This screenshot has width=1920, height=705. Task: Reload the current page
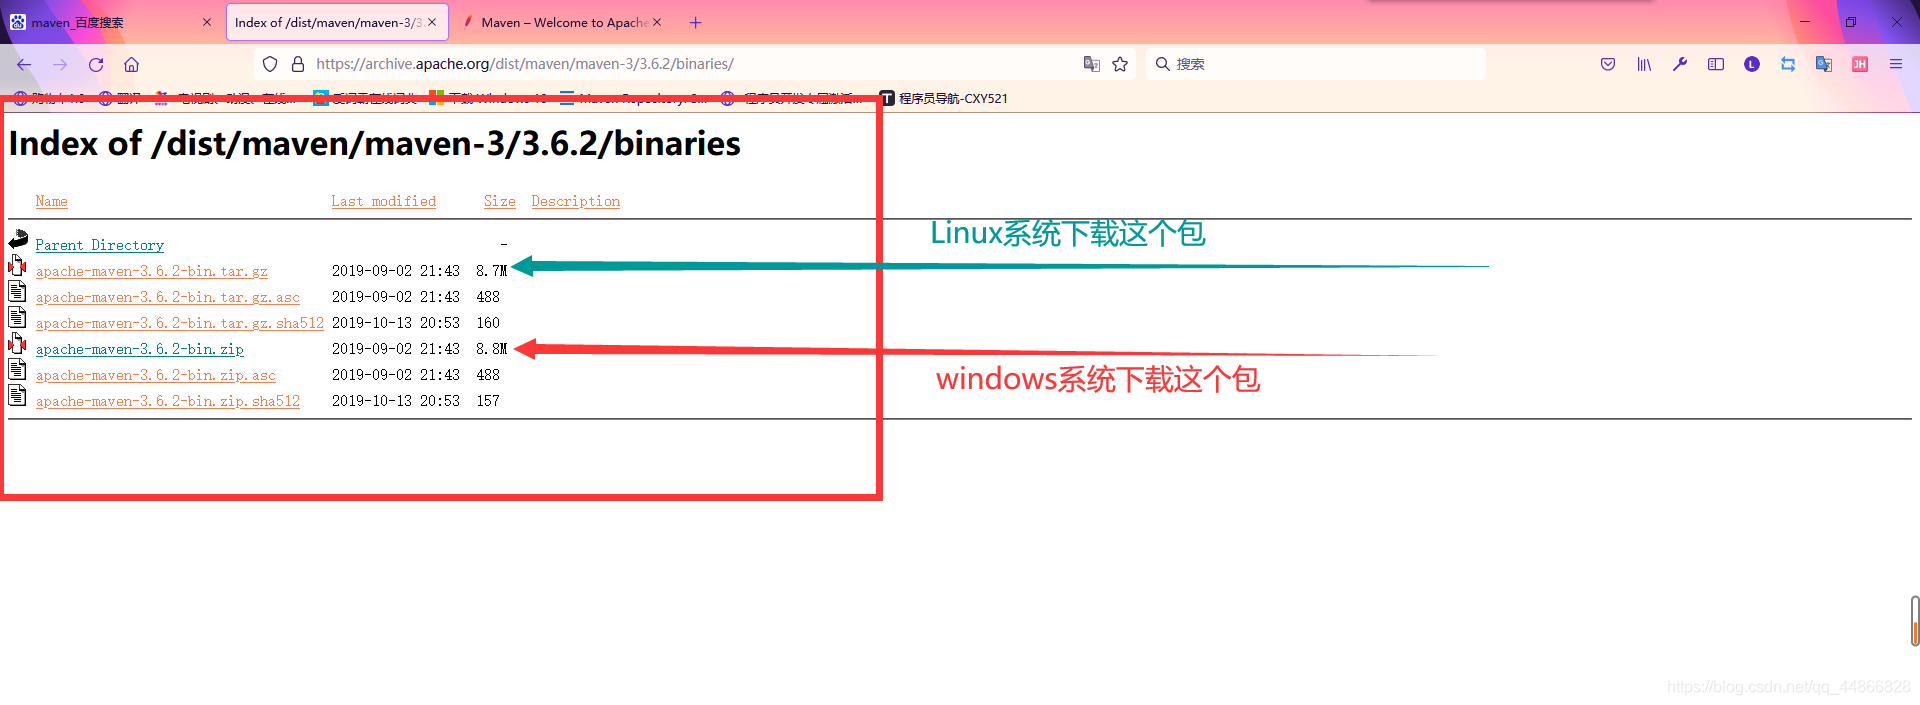coord(96,64)
